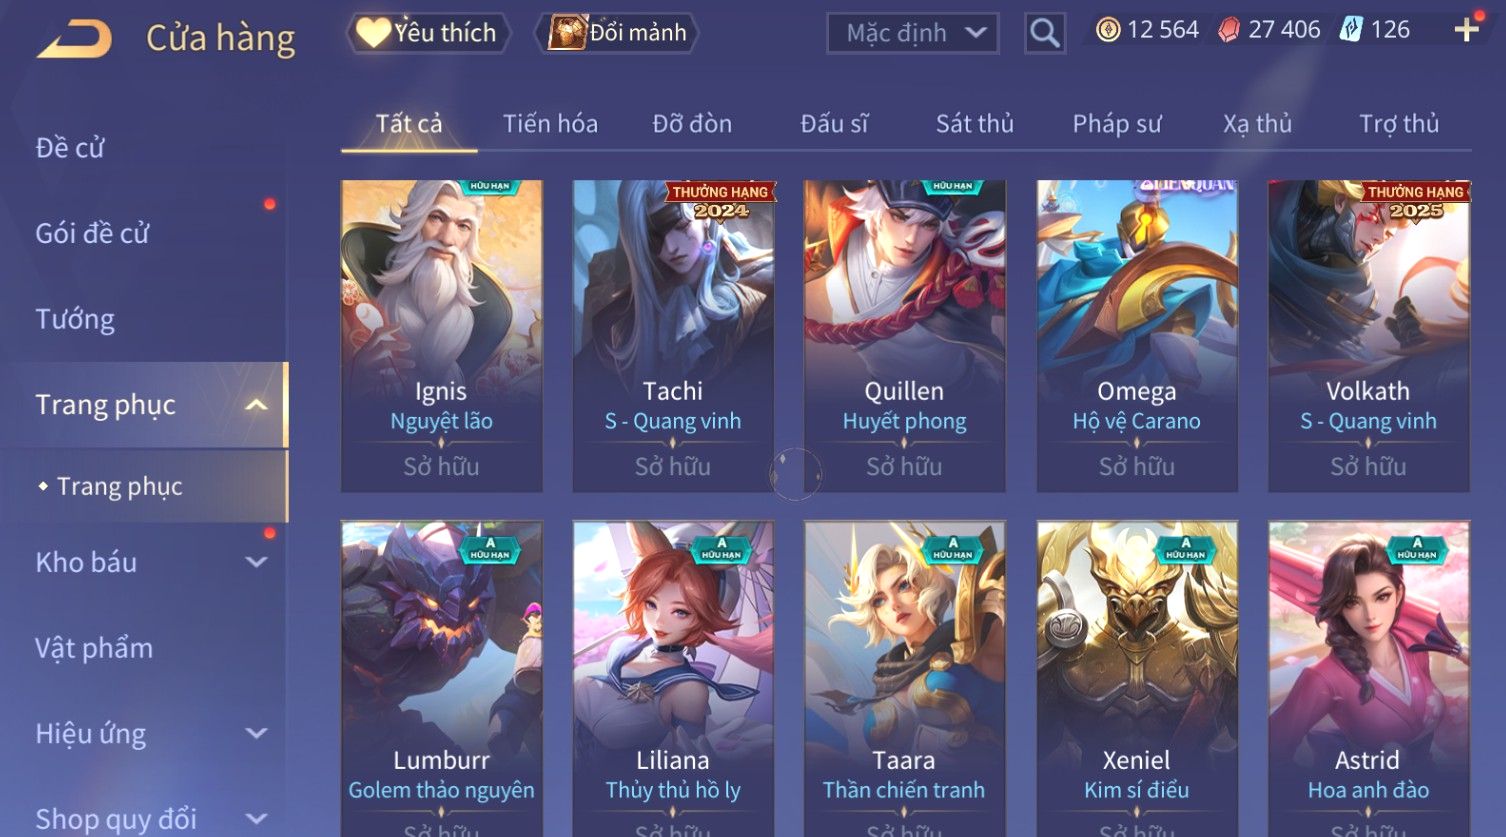Image resolution: width=1506 pixels, height=837 pixels.
Task: Collapse the Trang phục sidebar section
Action: tap(256, 405)
